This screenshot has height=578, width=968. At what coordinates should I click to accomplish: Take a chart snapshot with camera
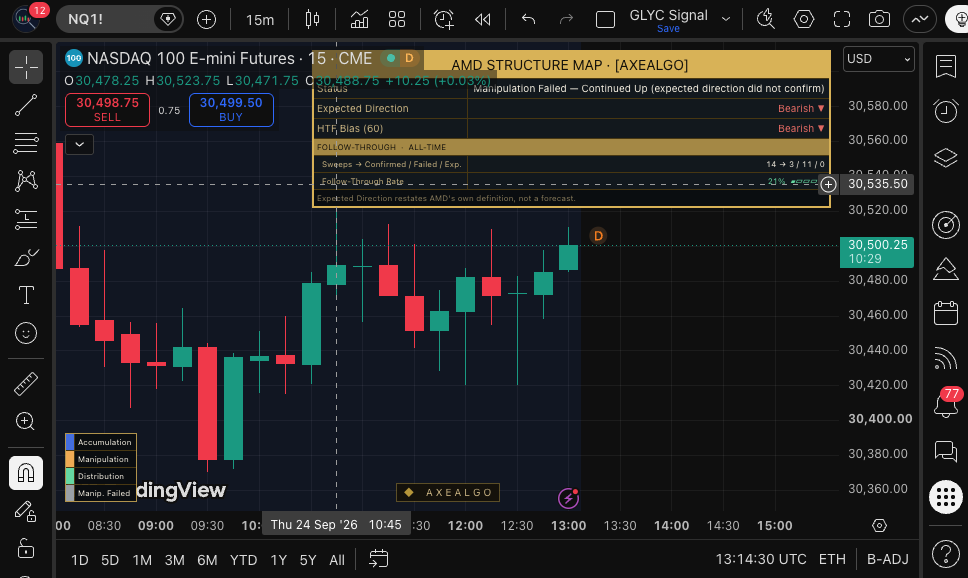click(x=879, y=20)
